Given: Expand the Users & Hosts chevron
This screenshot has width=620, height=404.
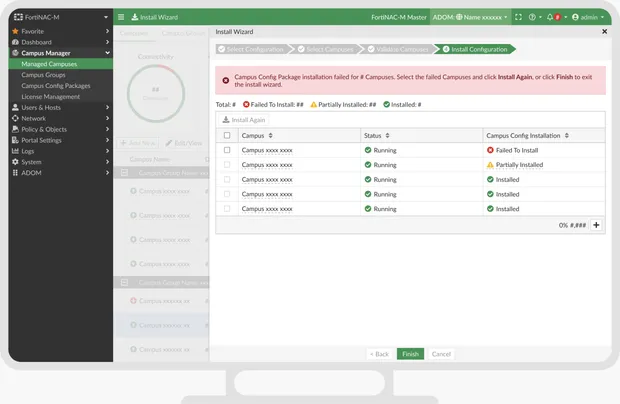Looking at the screenshot, I should click(107, 107).
